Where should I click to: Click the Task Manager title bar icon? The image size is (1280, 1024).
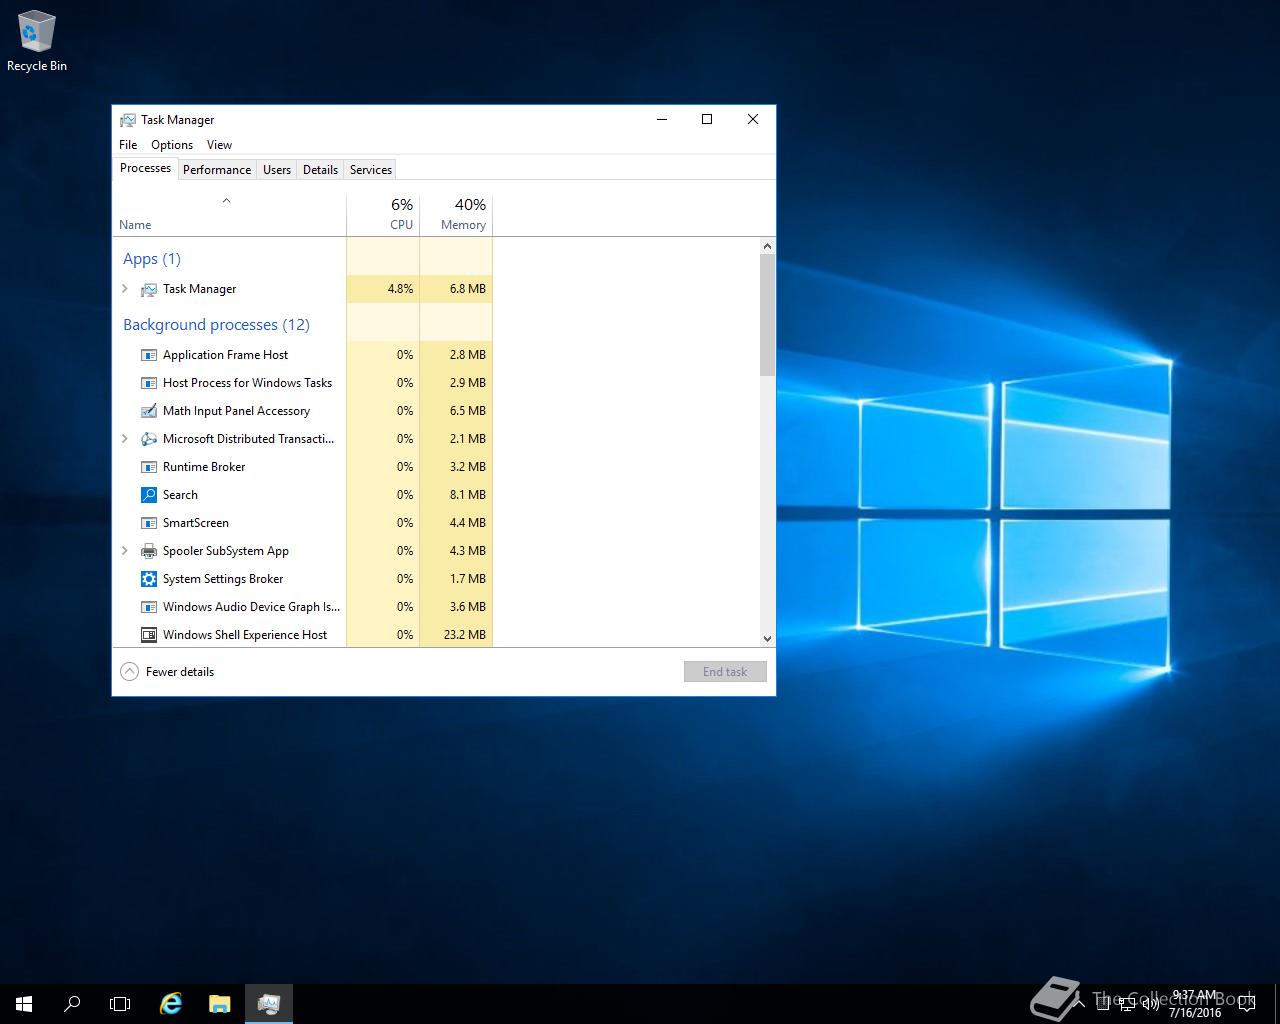tap(128, 120)
